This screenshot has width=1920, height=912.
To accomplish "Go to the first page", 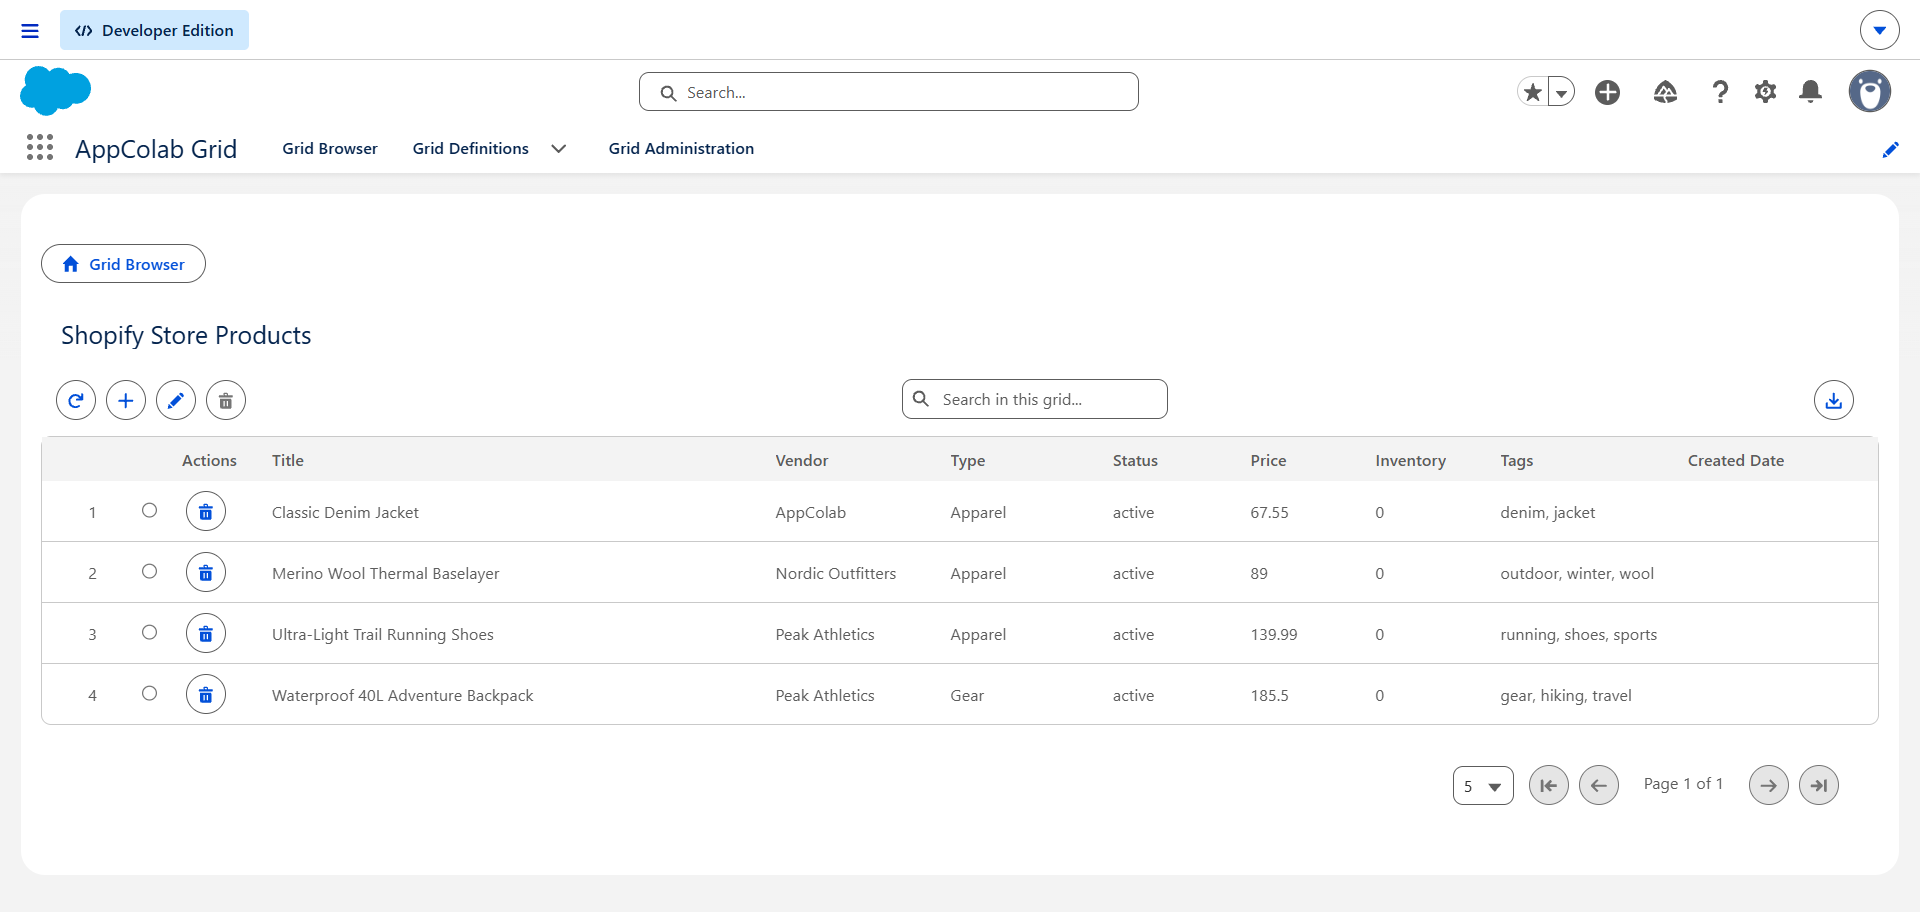I will (1549, 785).
